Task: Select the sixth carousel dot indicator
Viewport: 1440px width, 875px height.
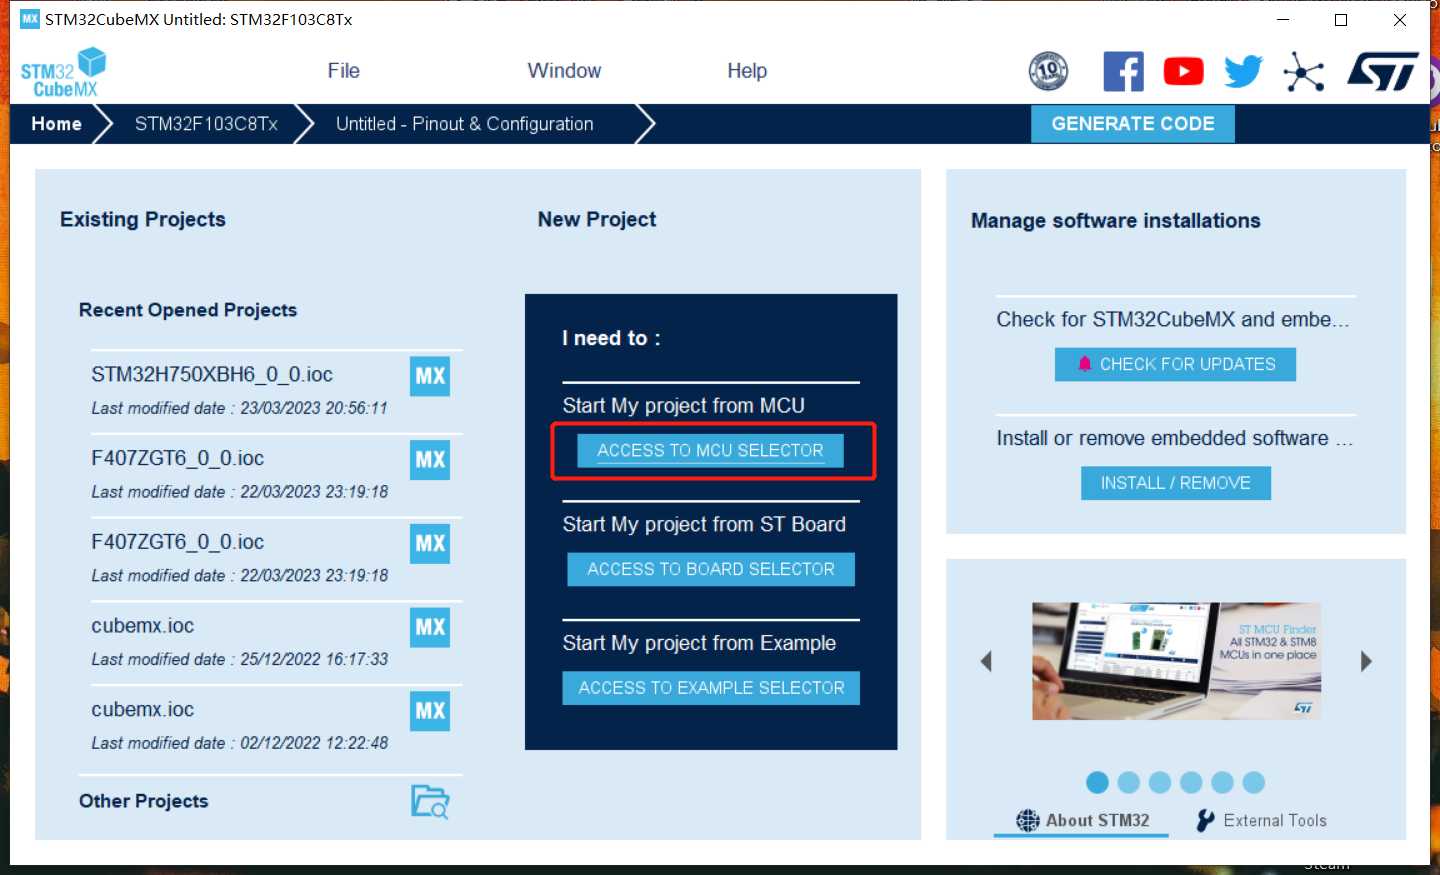Action: 1254,782
